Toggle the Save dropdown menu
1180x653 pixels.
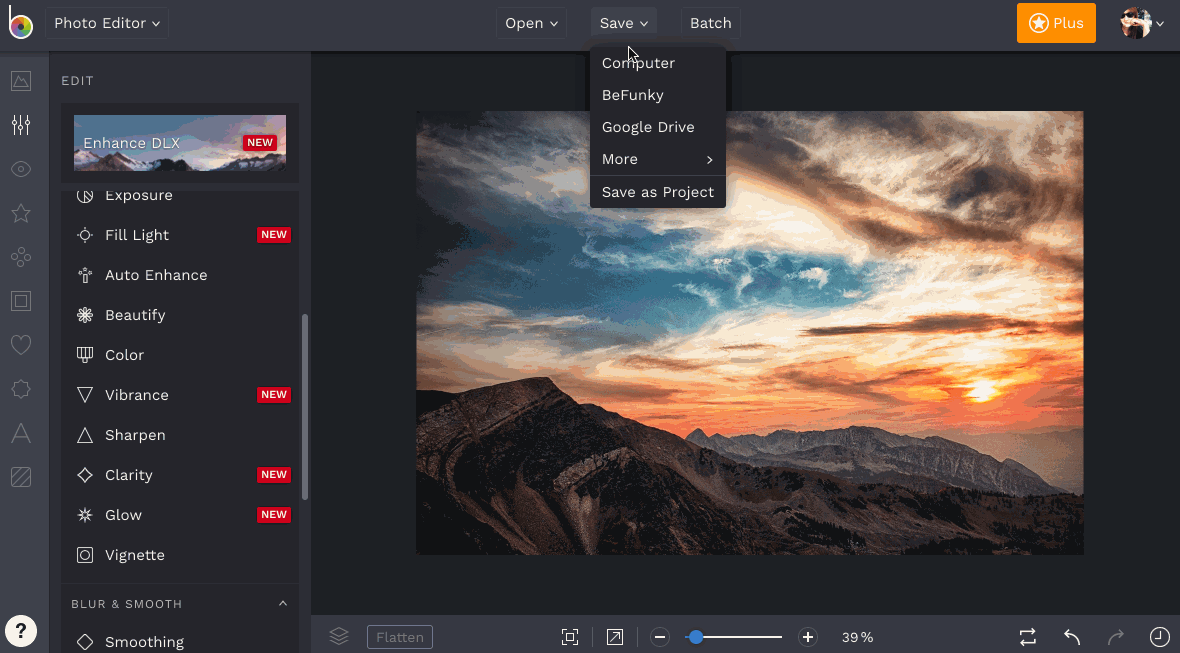click(624, 23)
